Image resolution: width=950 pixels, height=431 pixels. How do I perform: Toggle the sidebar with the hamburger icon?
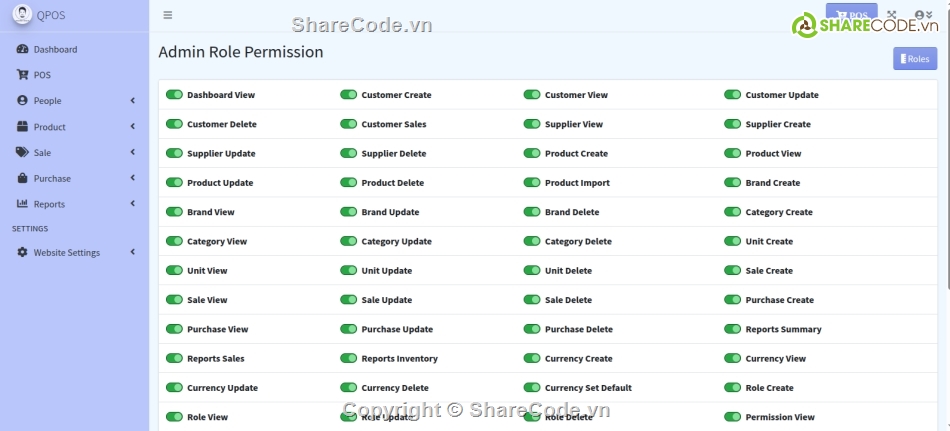(168, 15)
